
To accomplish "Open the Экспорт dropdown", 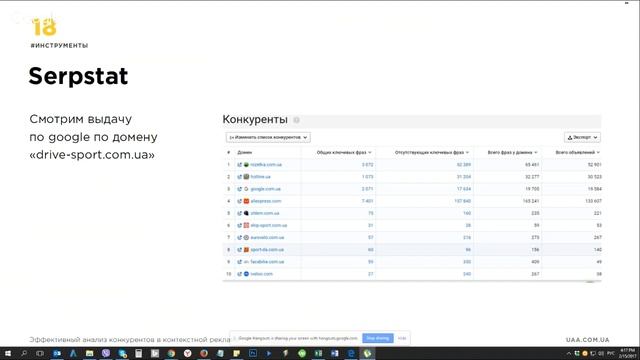I will point(582,138).
